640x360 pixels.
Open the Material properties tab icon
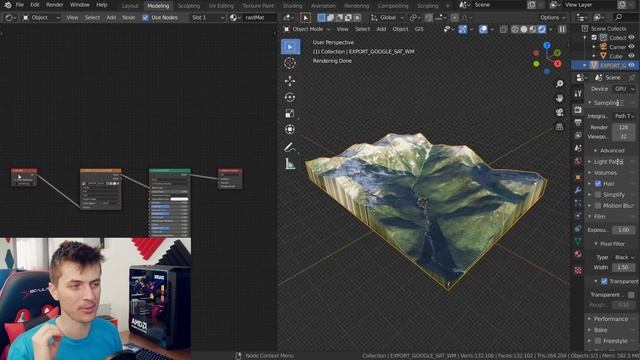578,254
